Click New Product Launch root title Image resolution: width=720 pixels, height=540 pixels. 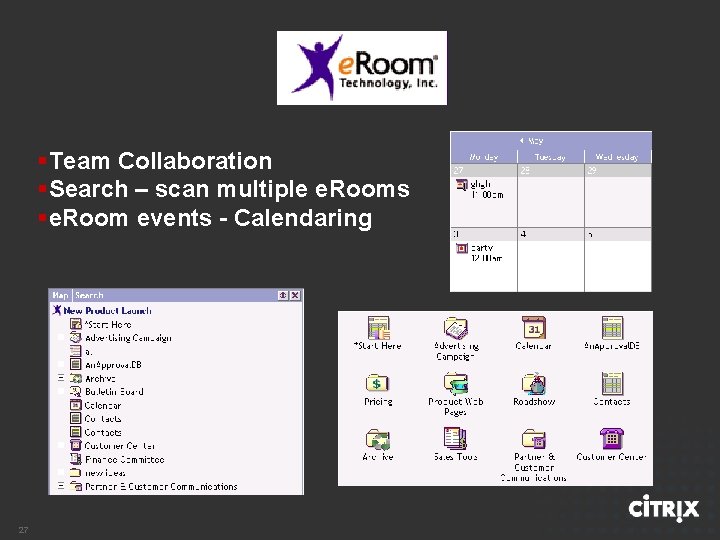pyautogui.click(x=107, y=310)
